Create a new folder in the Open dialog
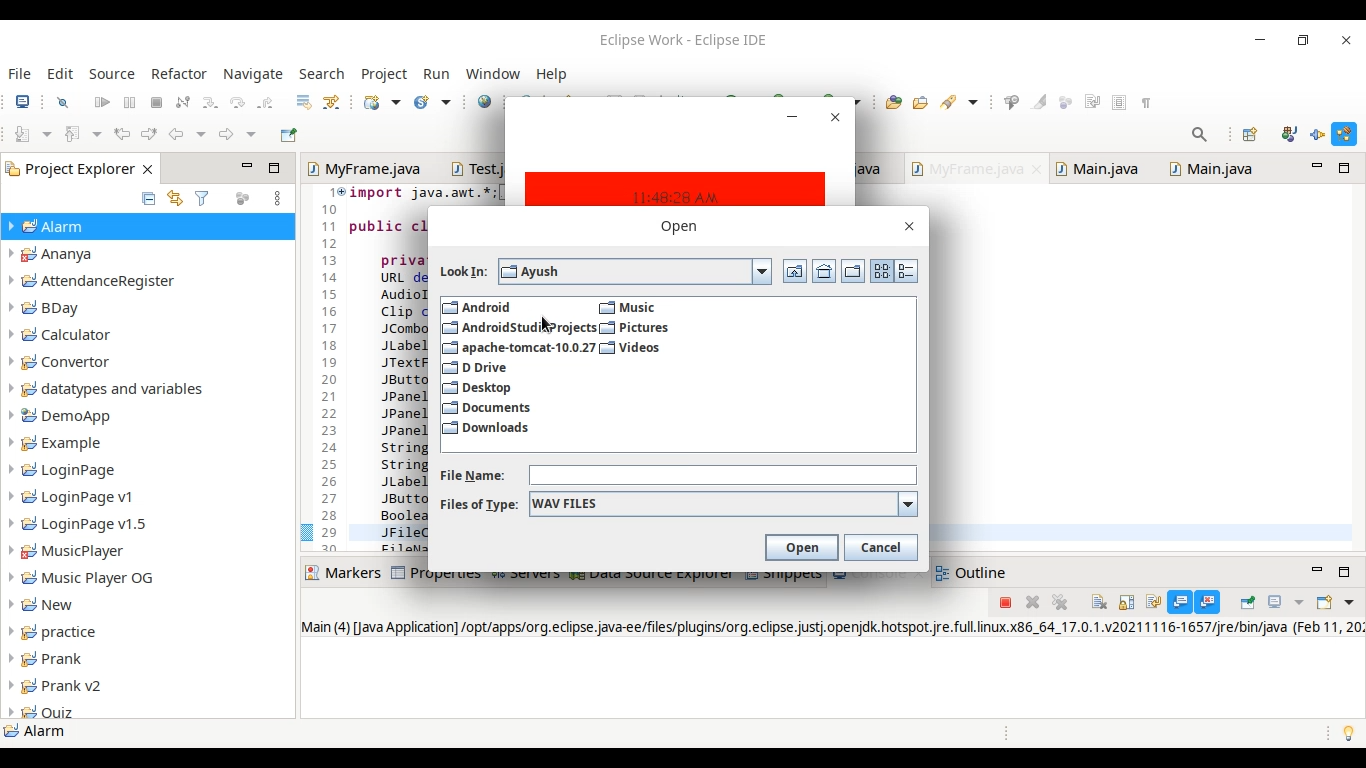Image resolution: width=1366 pixels, height=768 pixels. (x=853, y=271)
